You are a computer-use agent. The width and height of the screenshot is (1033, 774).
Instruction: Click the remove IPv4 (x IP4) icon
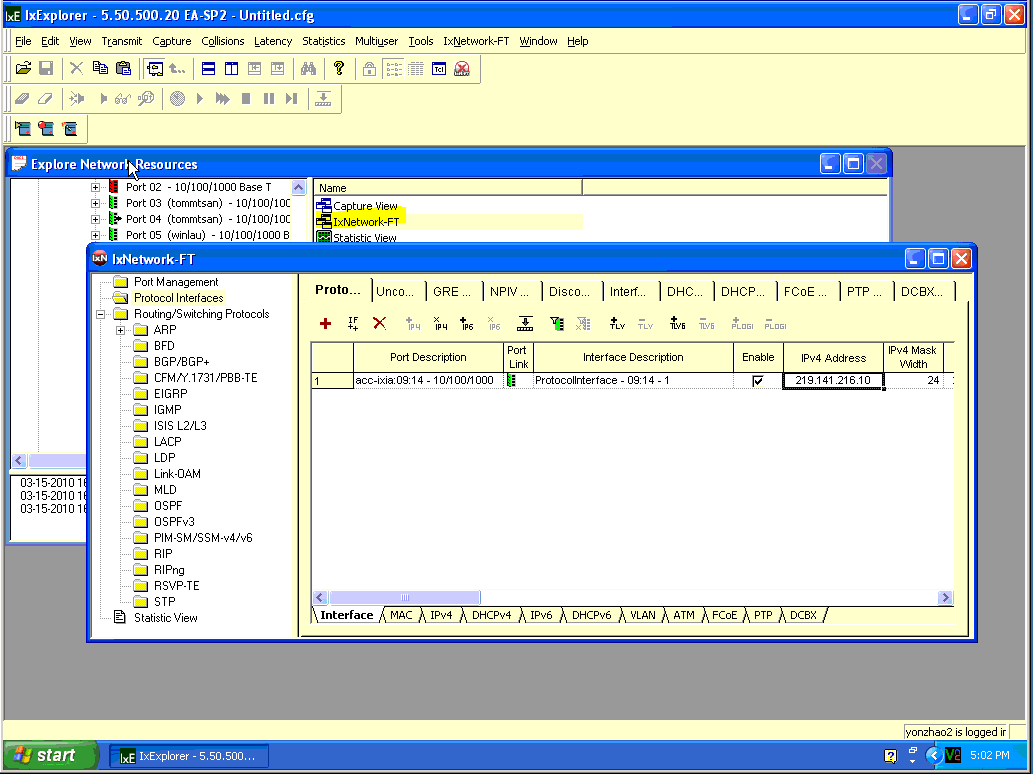coord(440,323)
